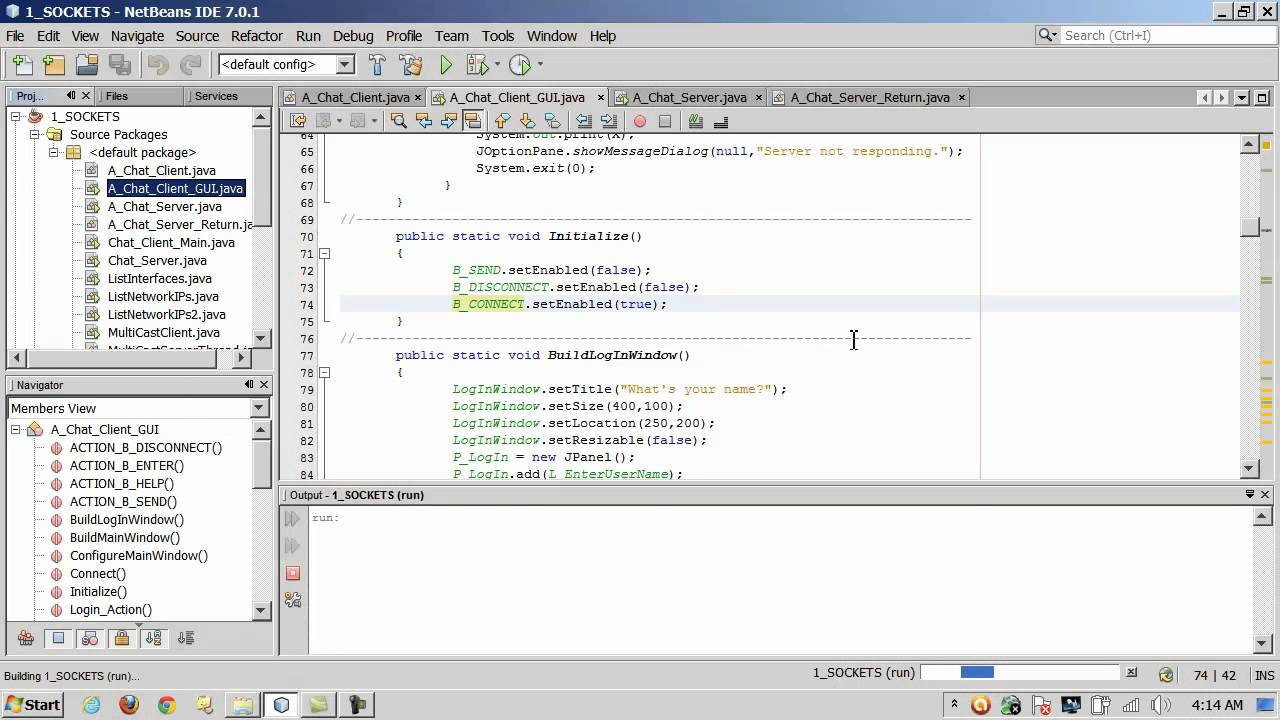Open the Refactor menu
1280x720 pixels.
coord(256,36)
